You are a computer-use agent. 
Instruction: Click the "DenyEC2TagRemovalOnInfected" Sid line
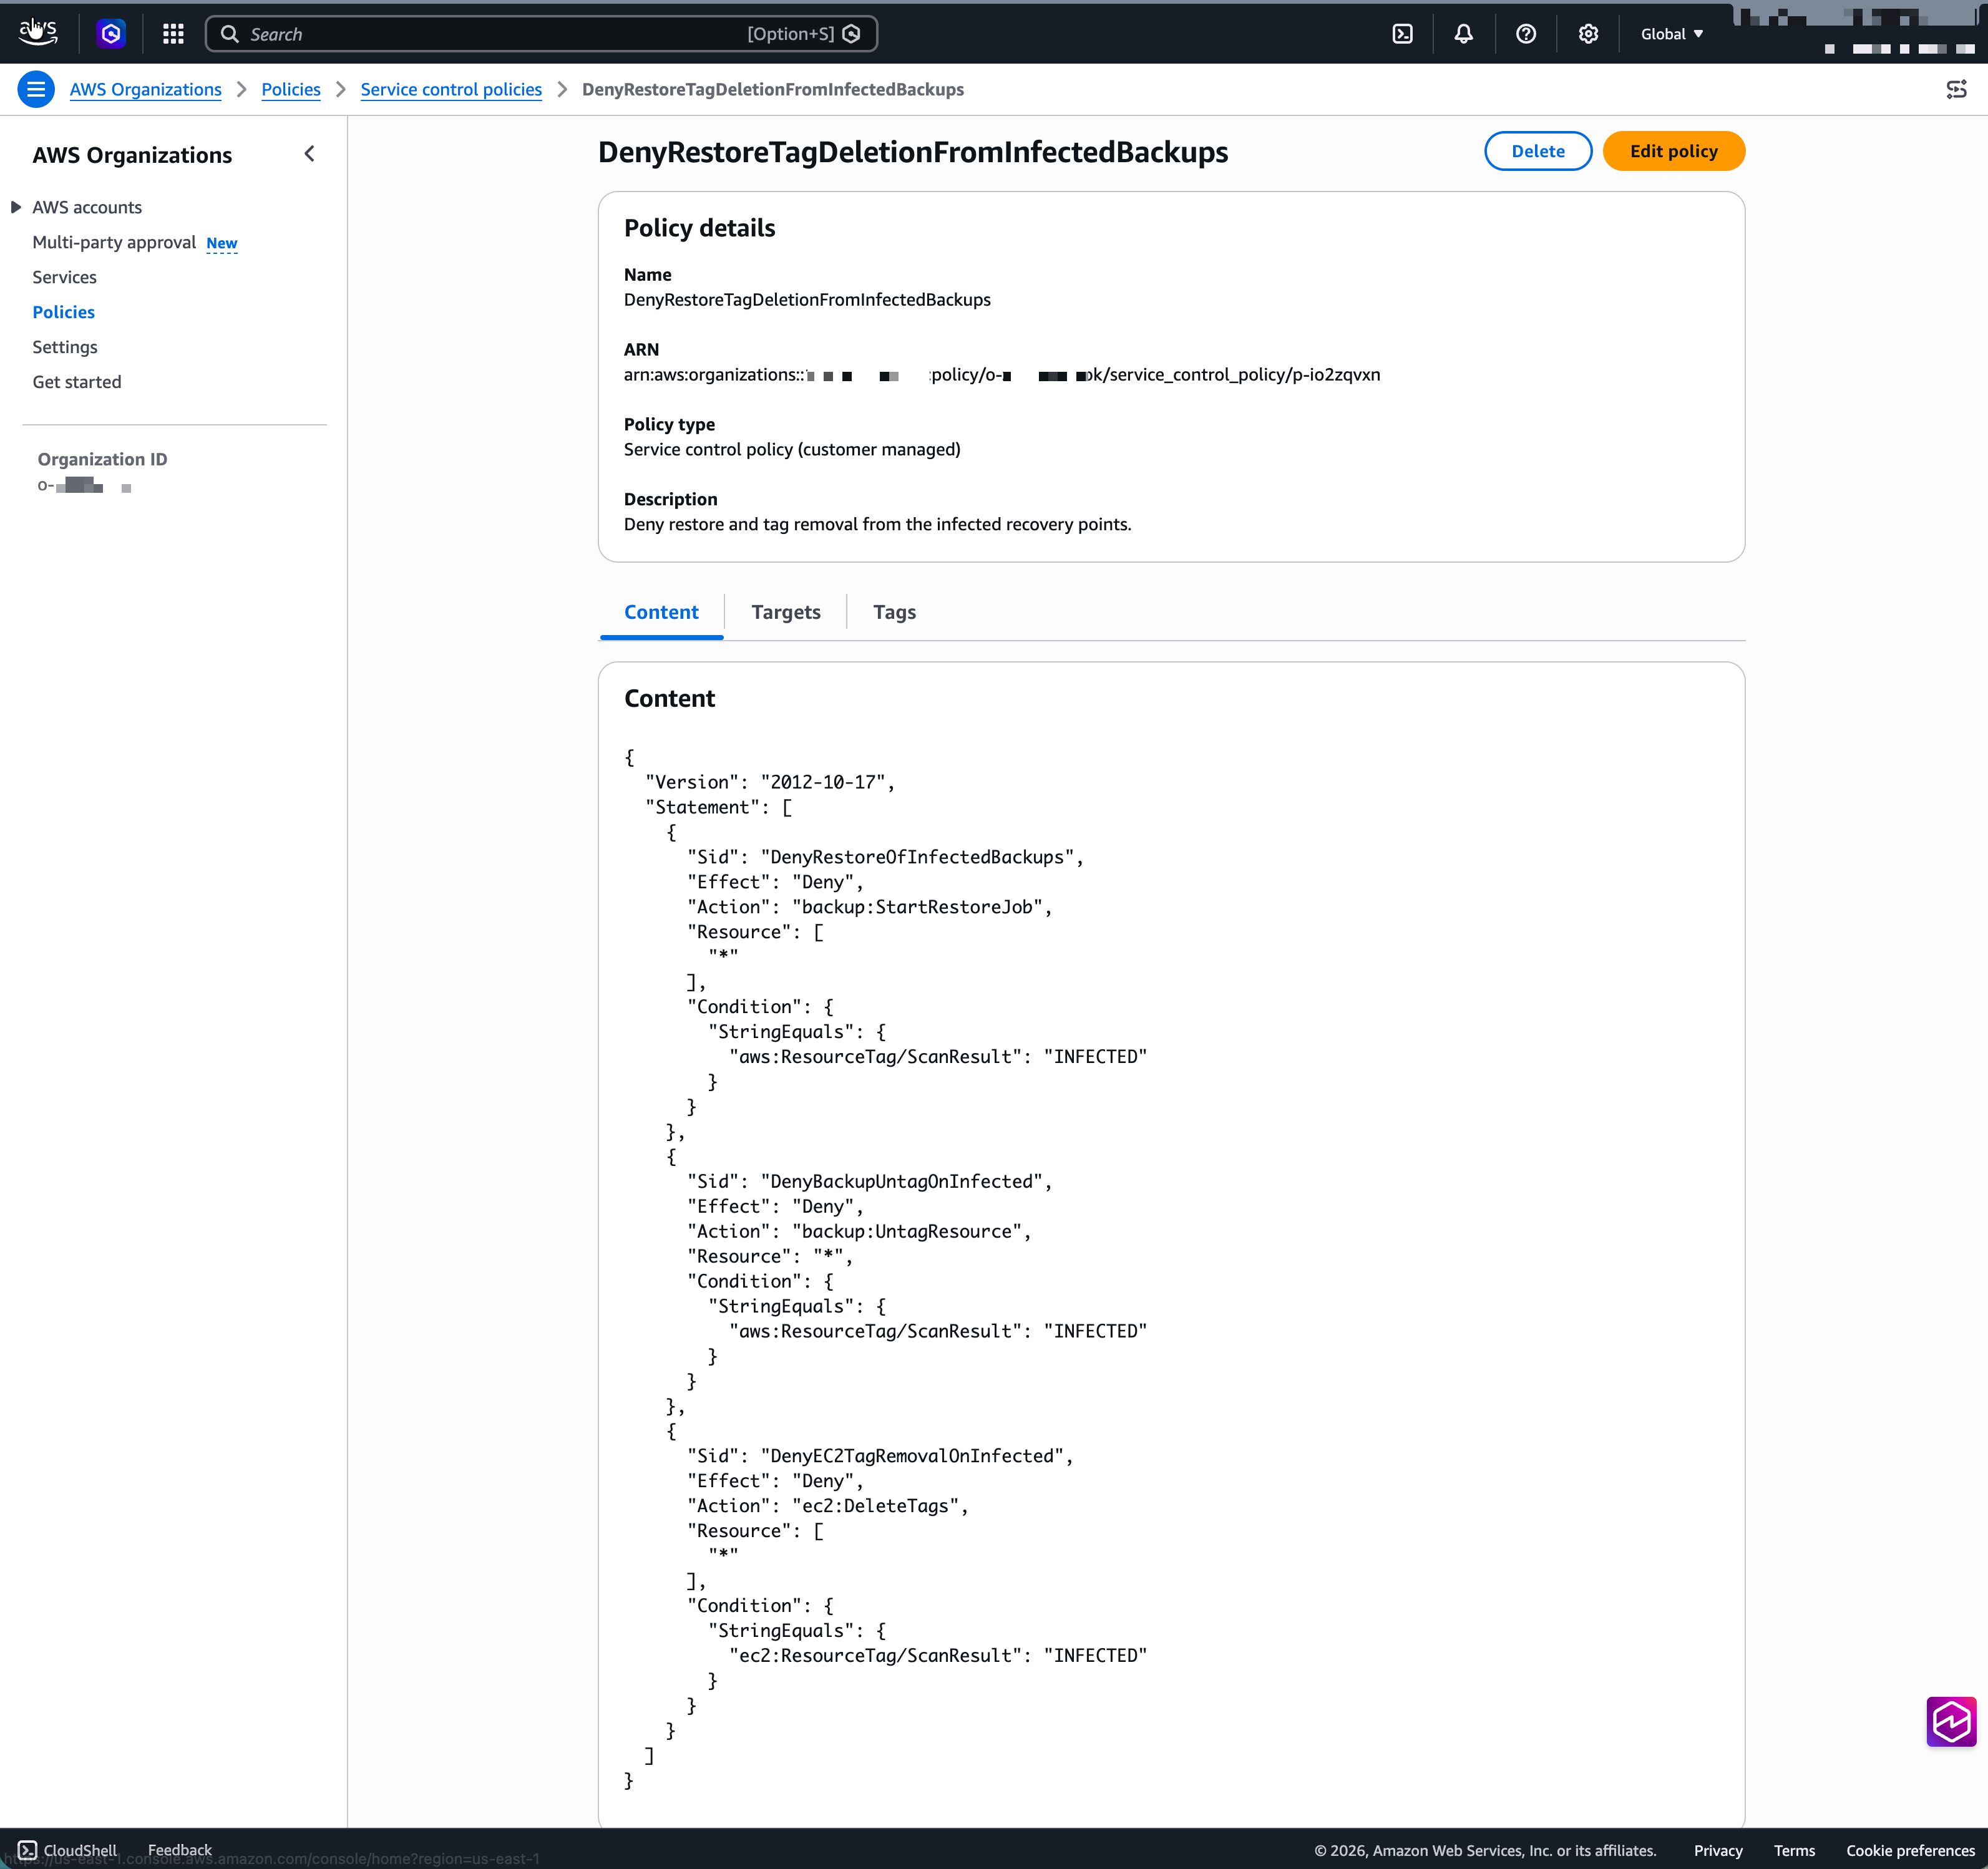[x=880, y=1456]
